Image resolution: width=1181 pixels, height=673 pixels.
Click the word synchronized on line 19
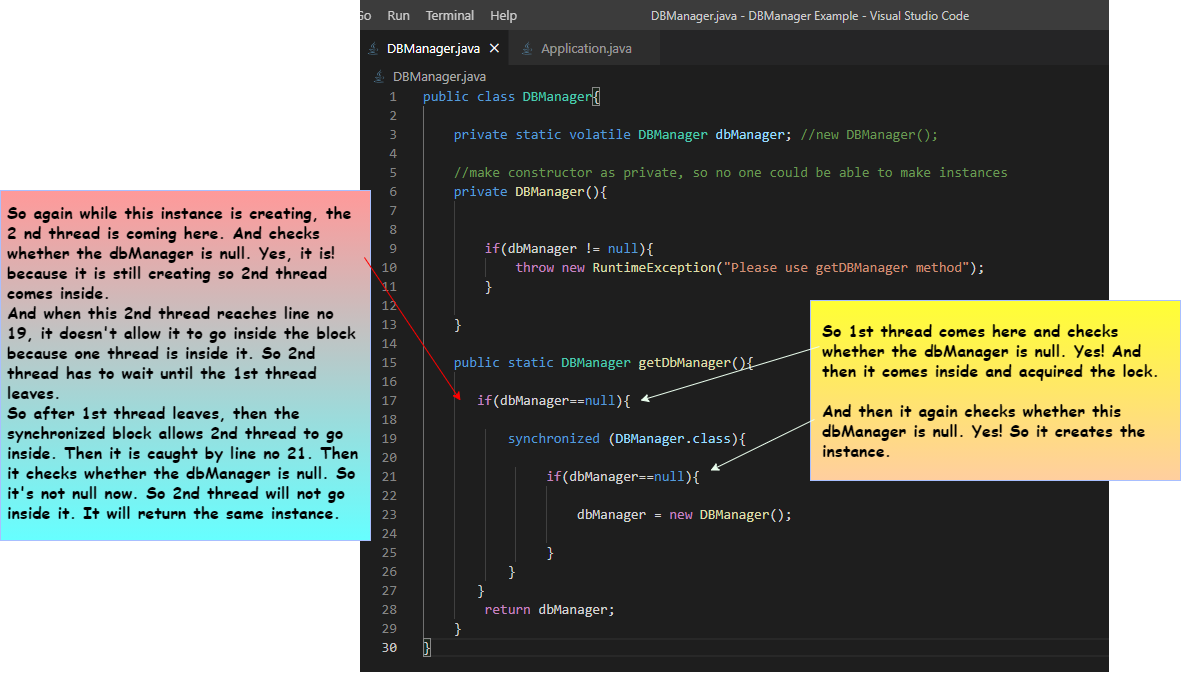pos(553,438)
